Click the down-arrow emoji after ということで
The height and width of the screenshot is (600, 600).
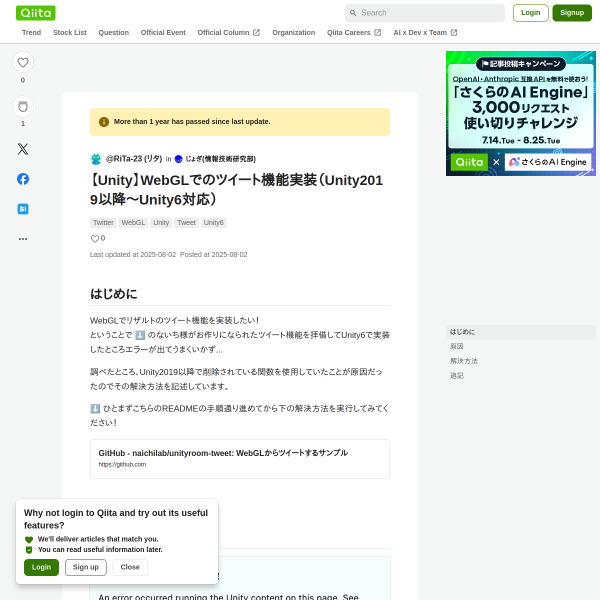[x=140, y=335]
